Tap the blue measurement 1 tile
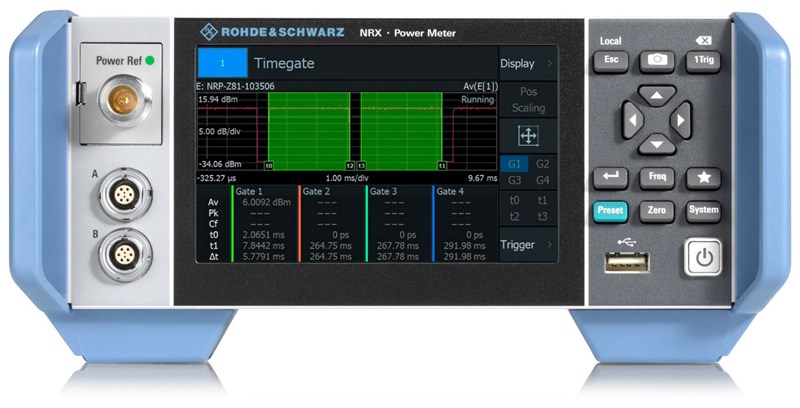Viewport: 800px width, 408px height. pyautogui.click(x=222, y=63)
